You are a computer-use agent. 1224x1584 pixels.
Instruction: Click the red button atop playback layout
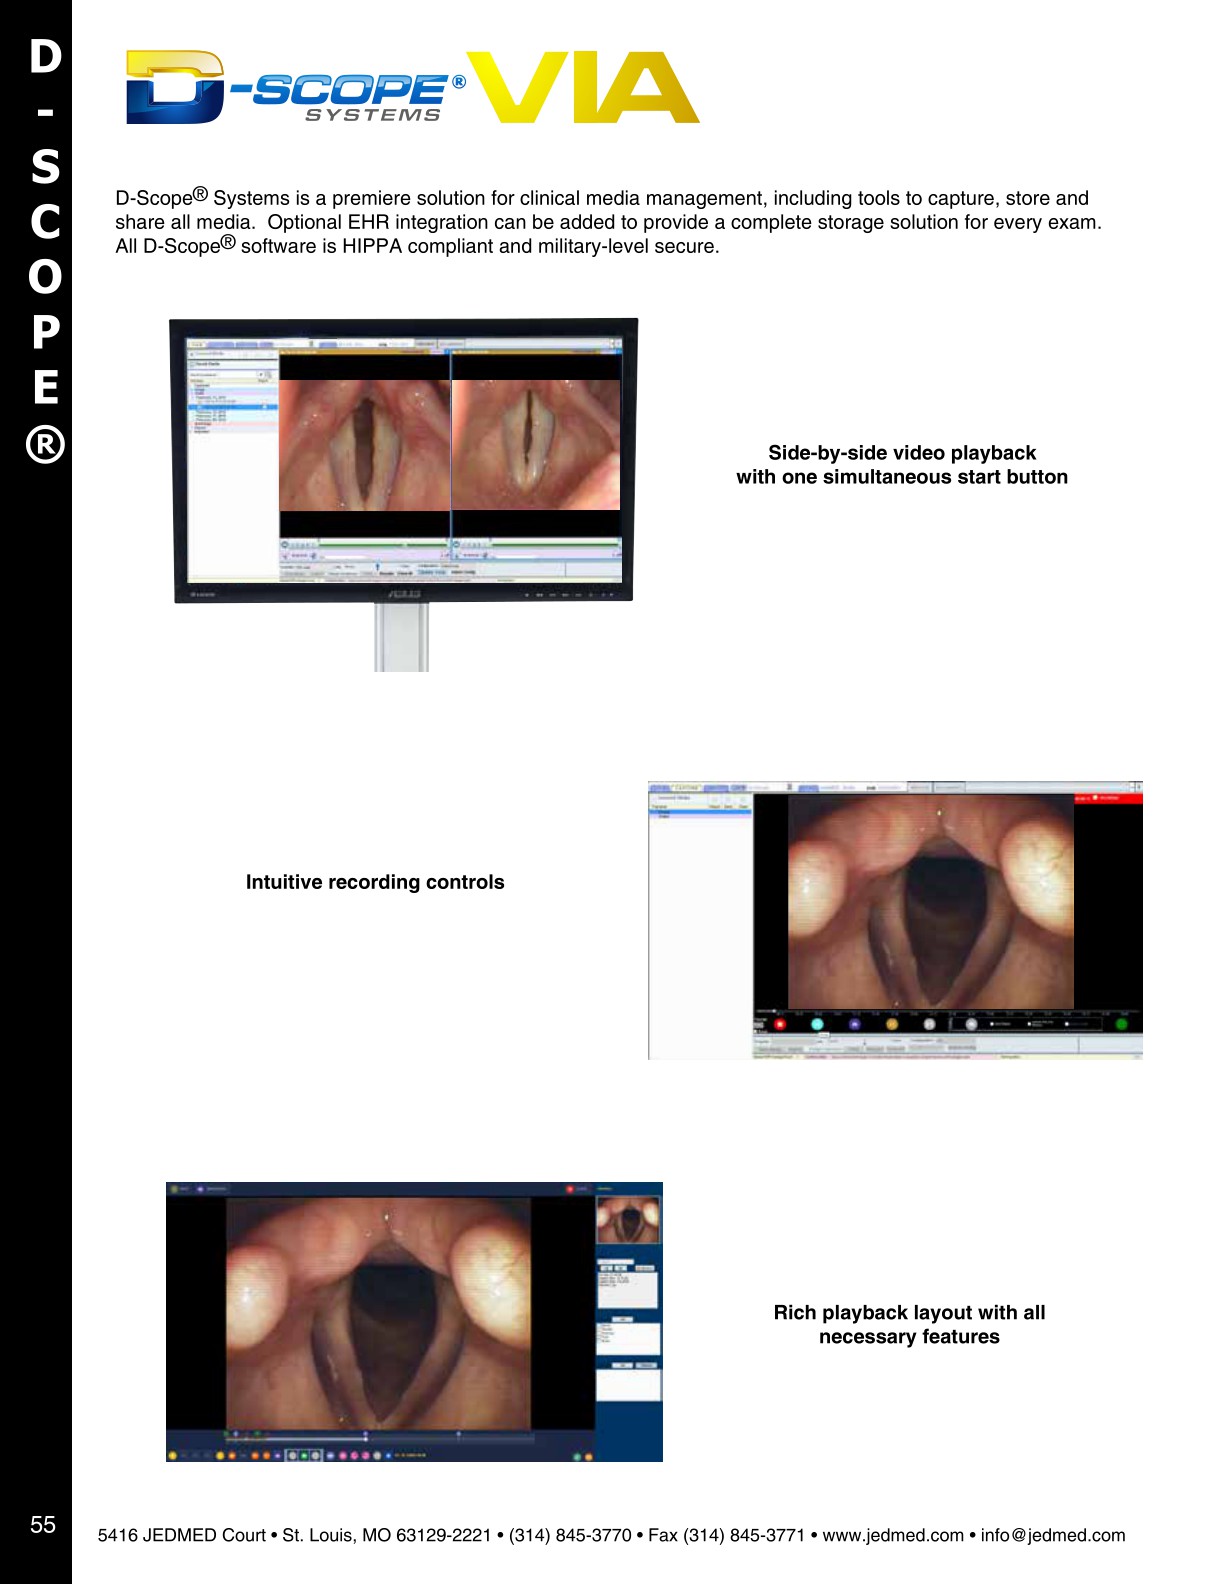click(x=571, y=1189)
